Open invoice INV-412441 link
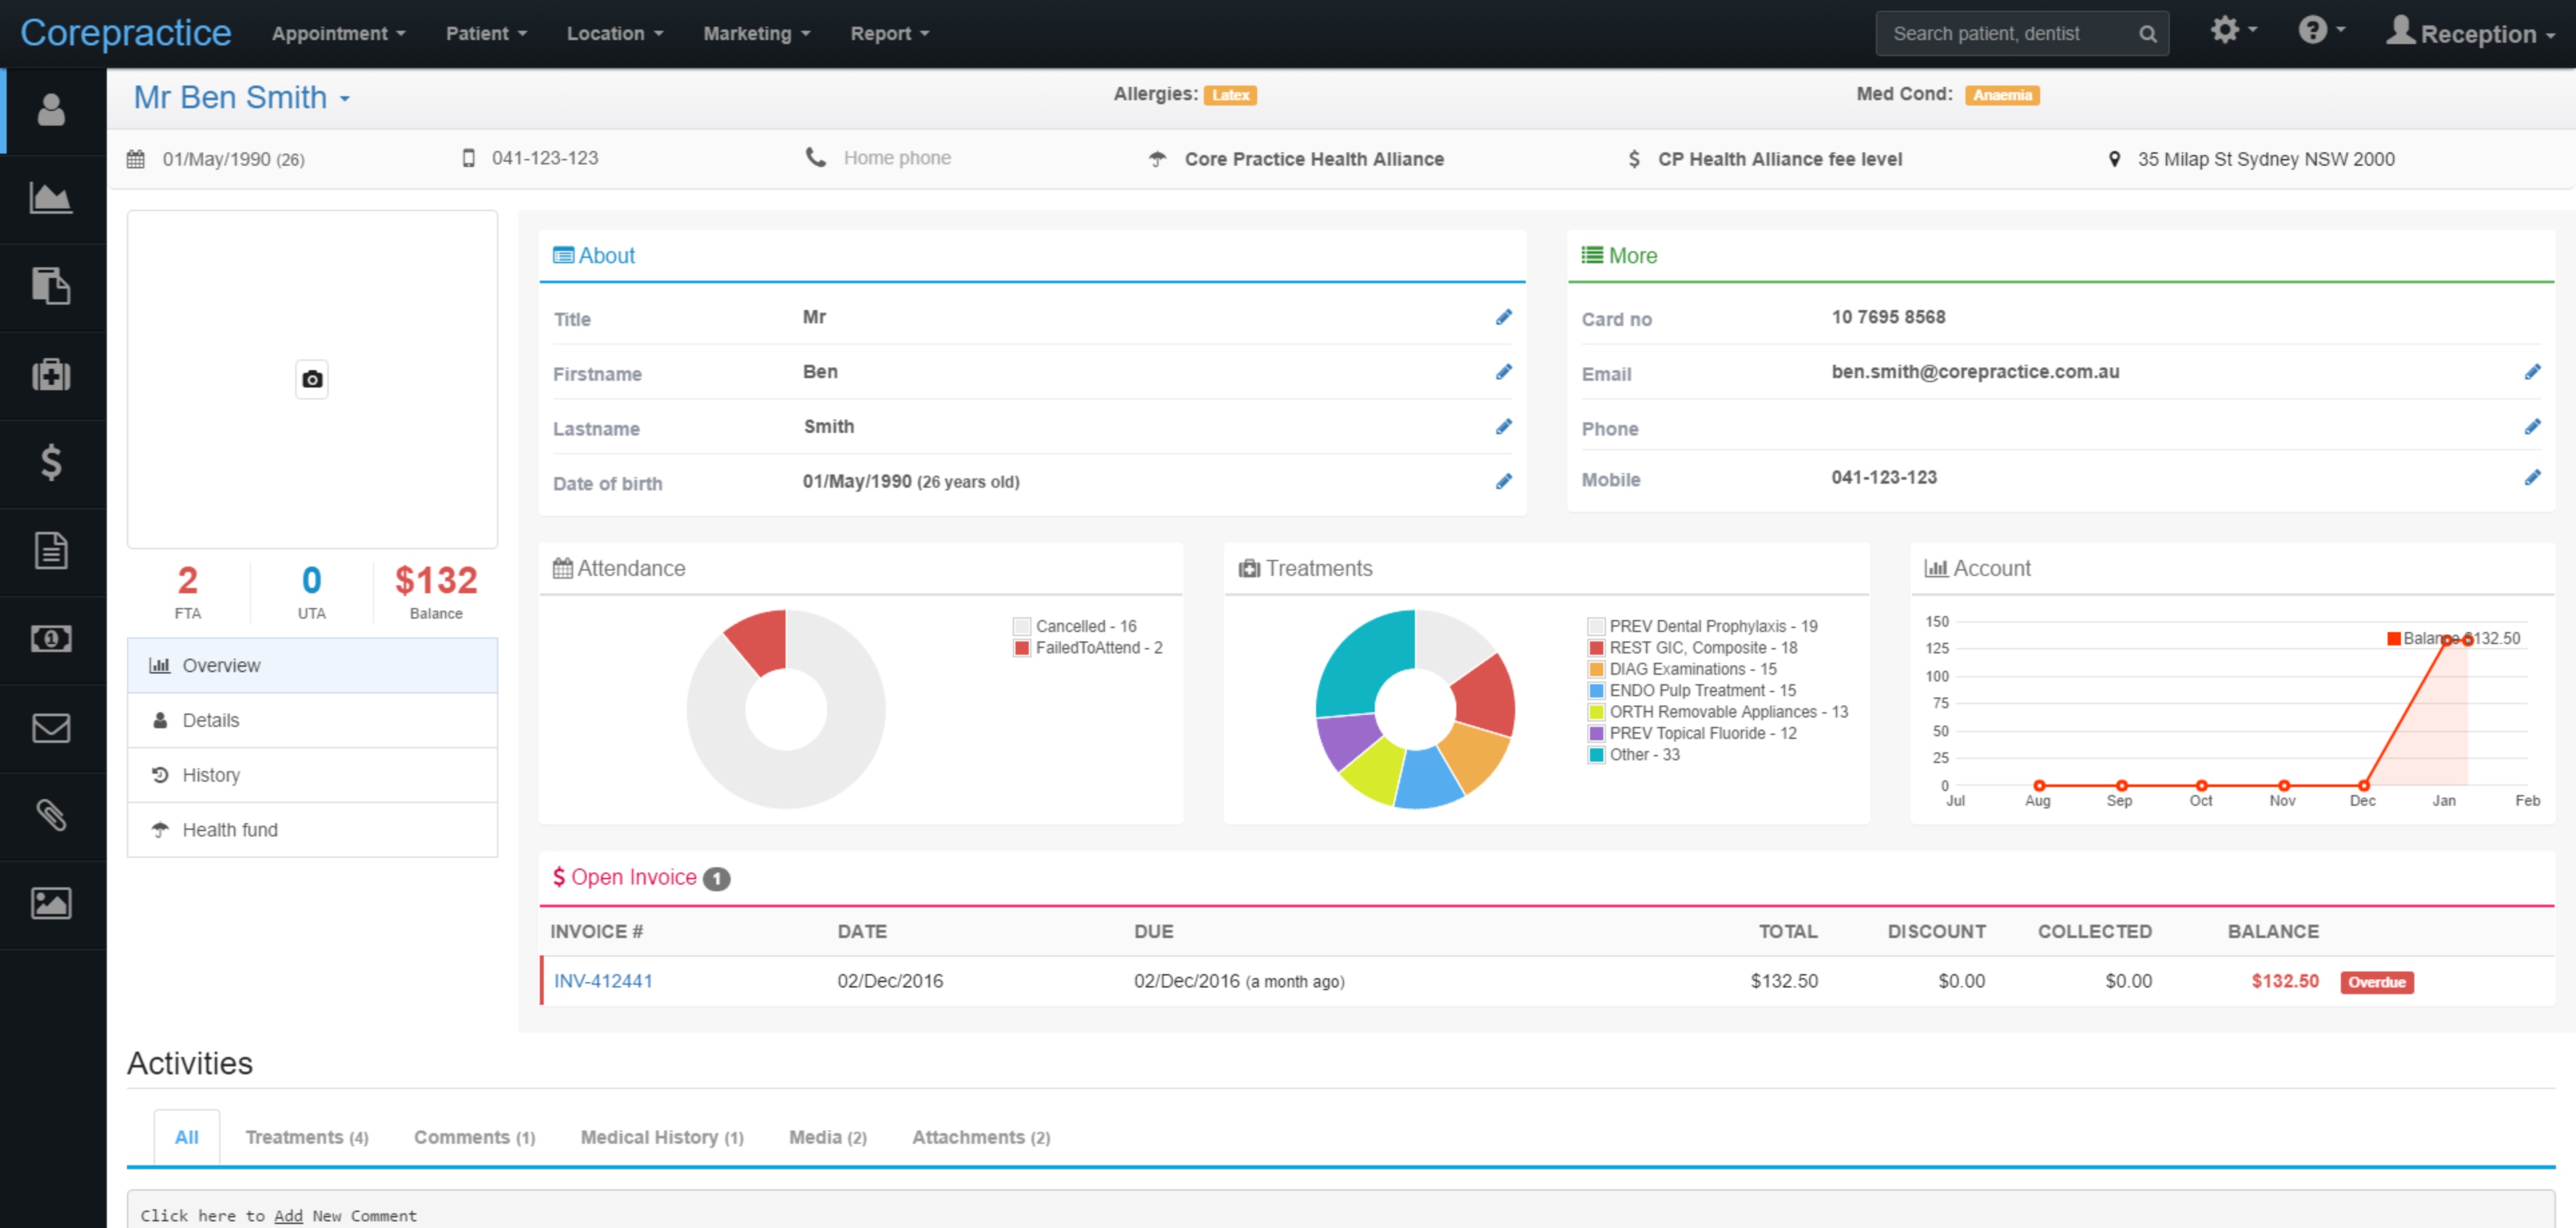This screenshot has height=1228, width=2576. point(603,981)
